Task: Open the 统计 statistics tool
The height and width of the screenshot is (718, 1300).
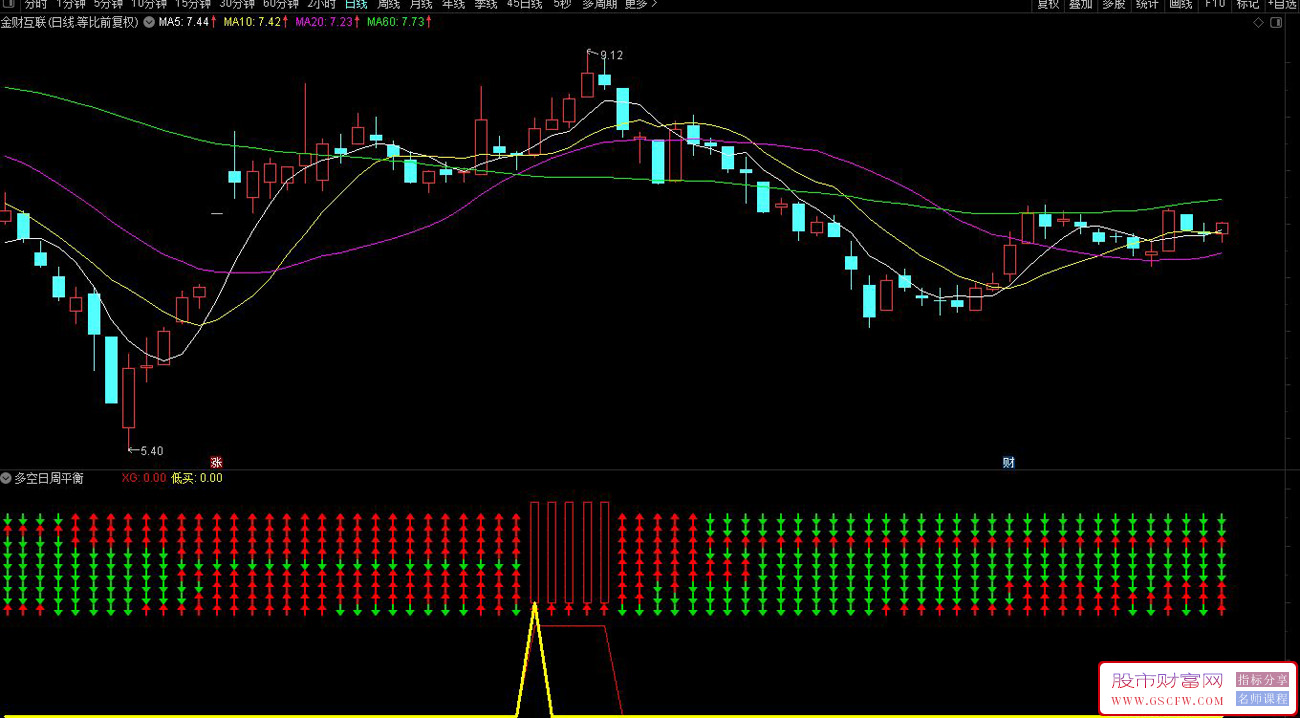Action: (x=1147, y=4)
